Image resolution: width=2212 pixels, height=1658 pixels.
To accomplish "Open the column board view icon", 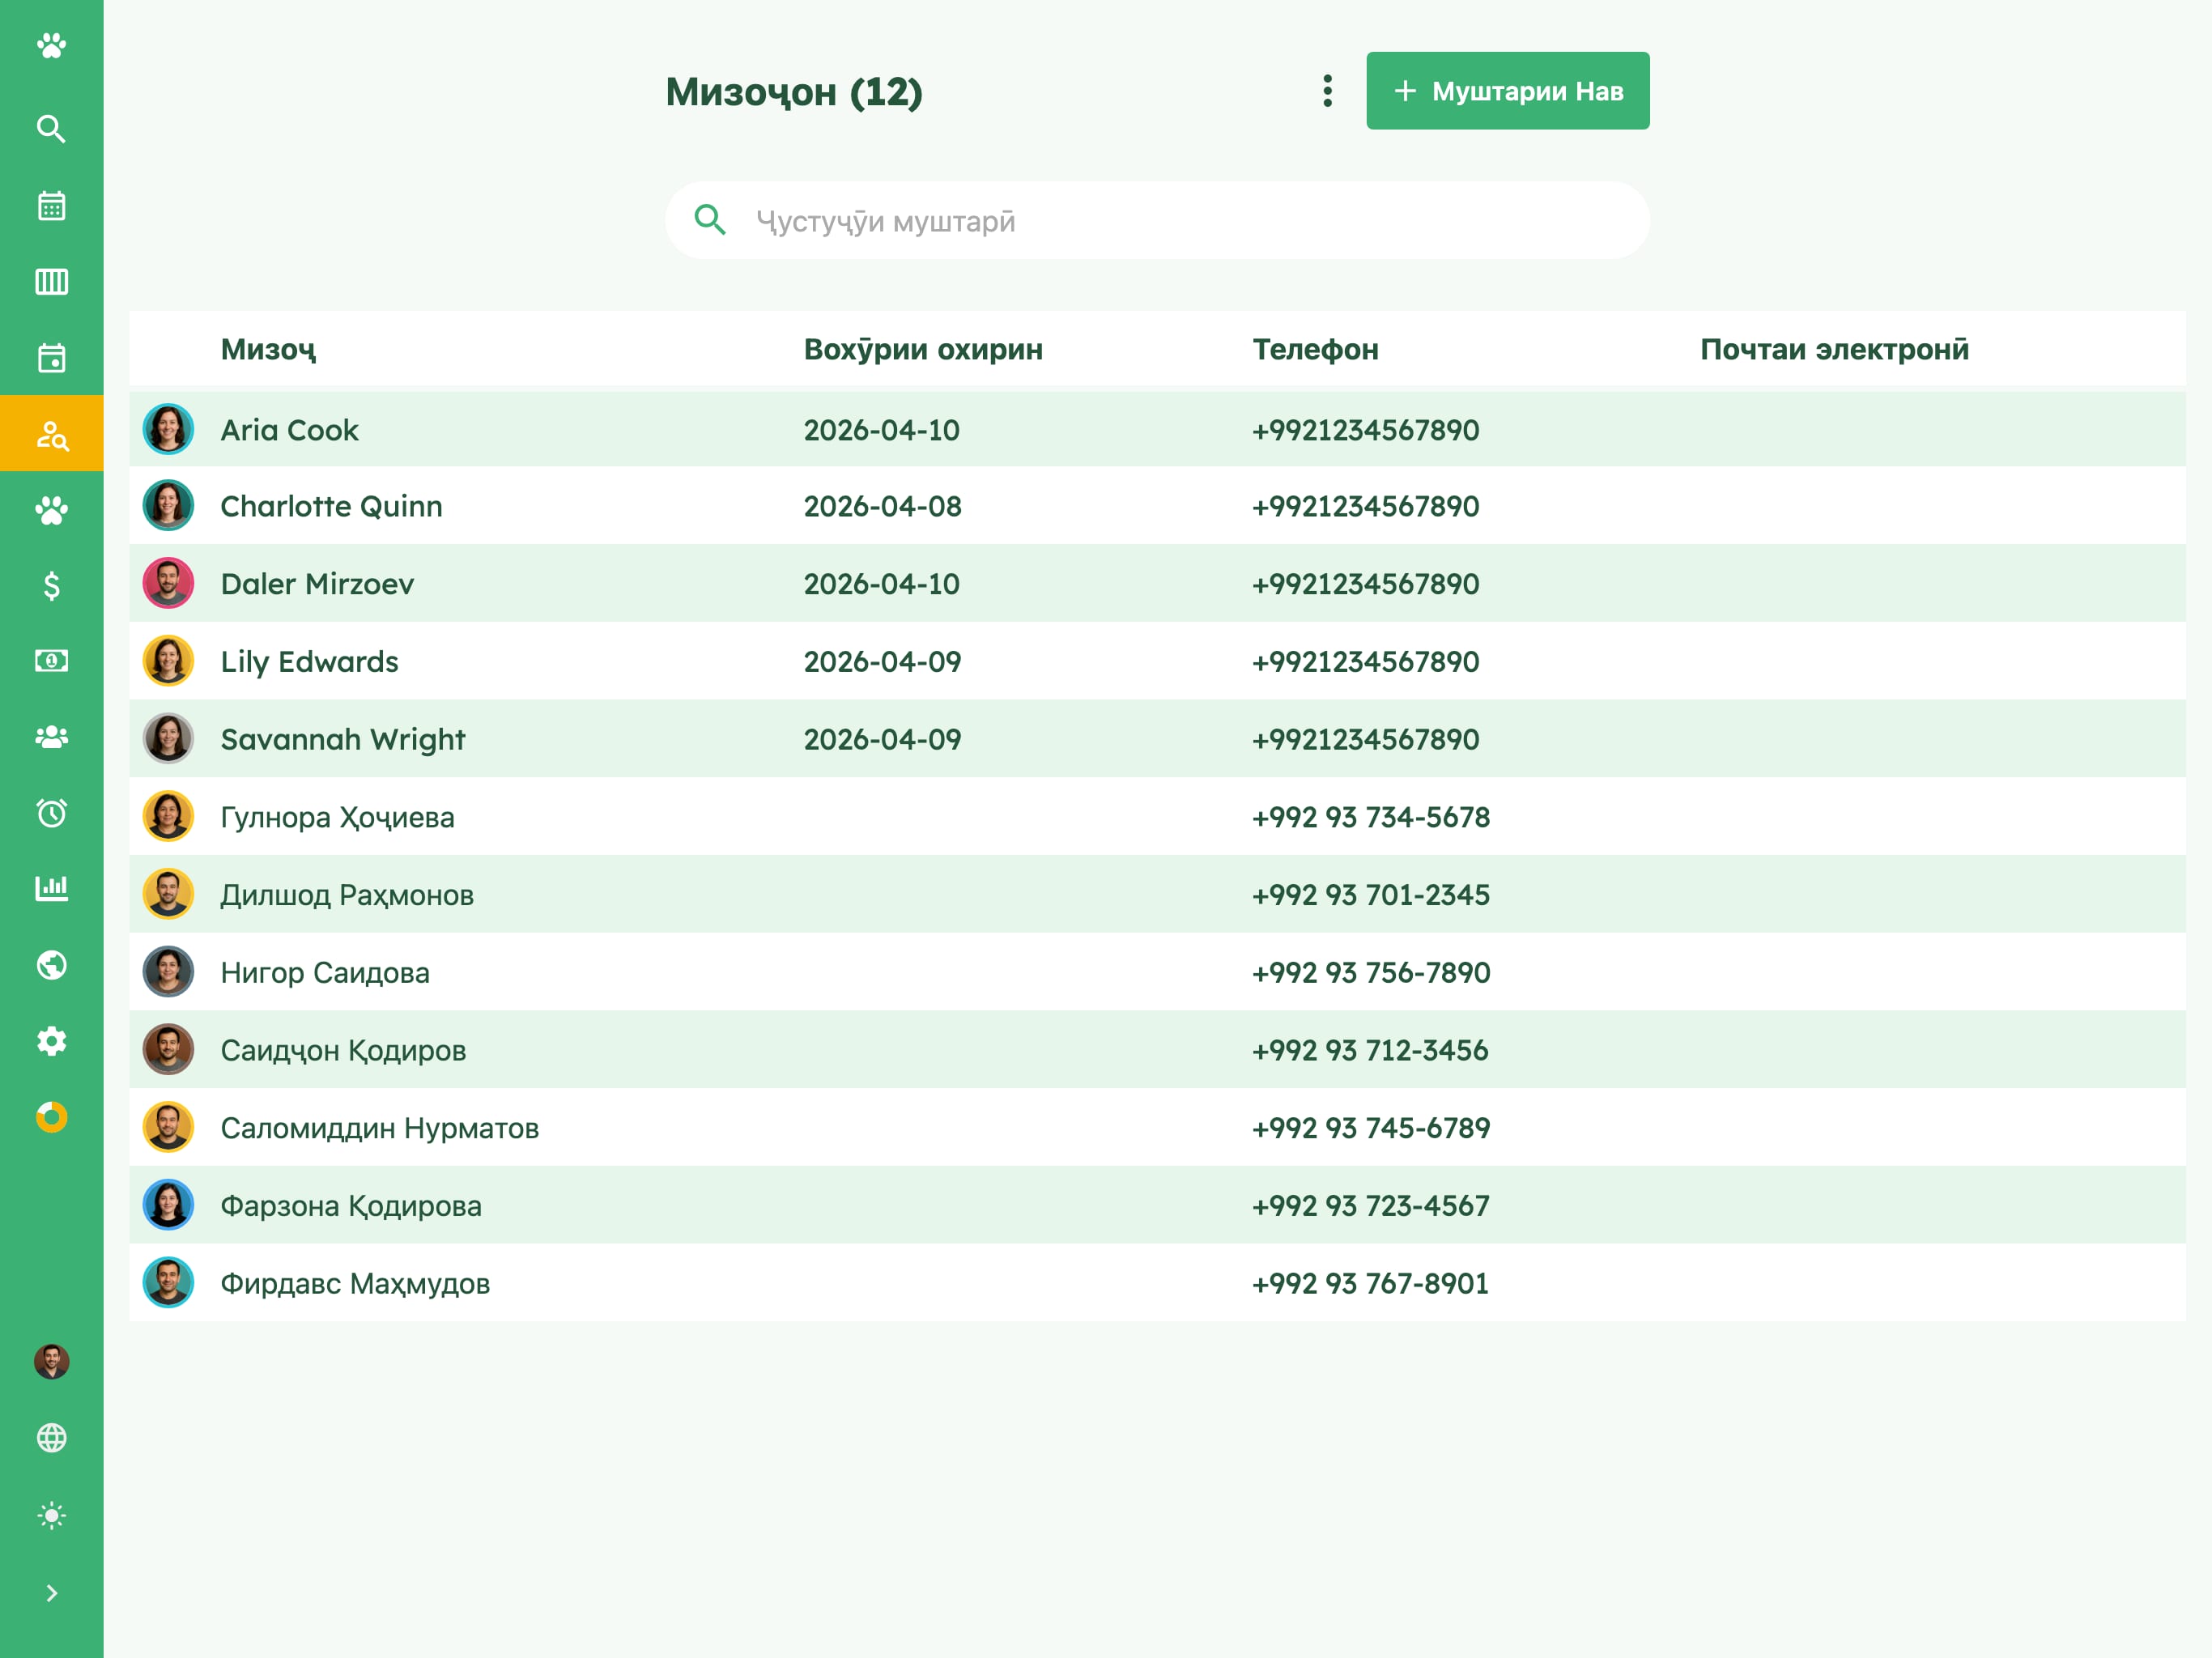I will (x=51, y=282).
